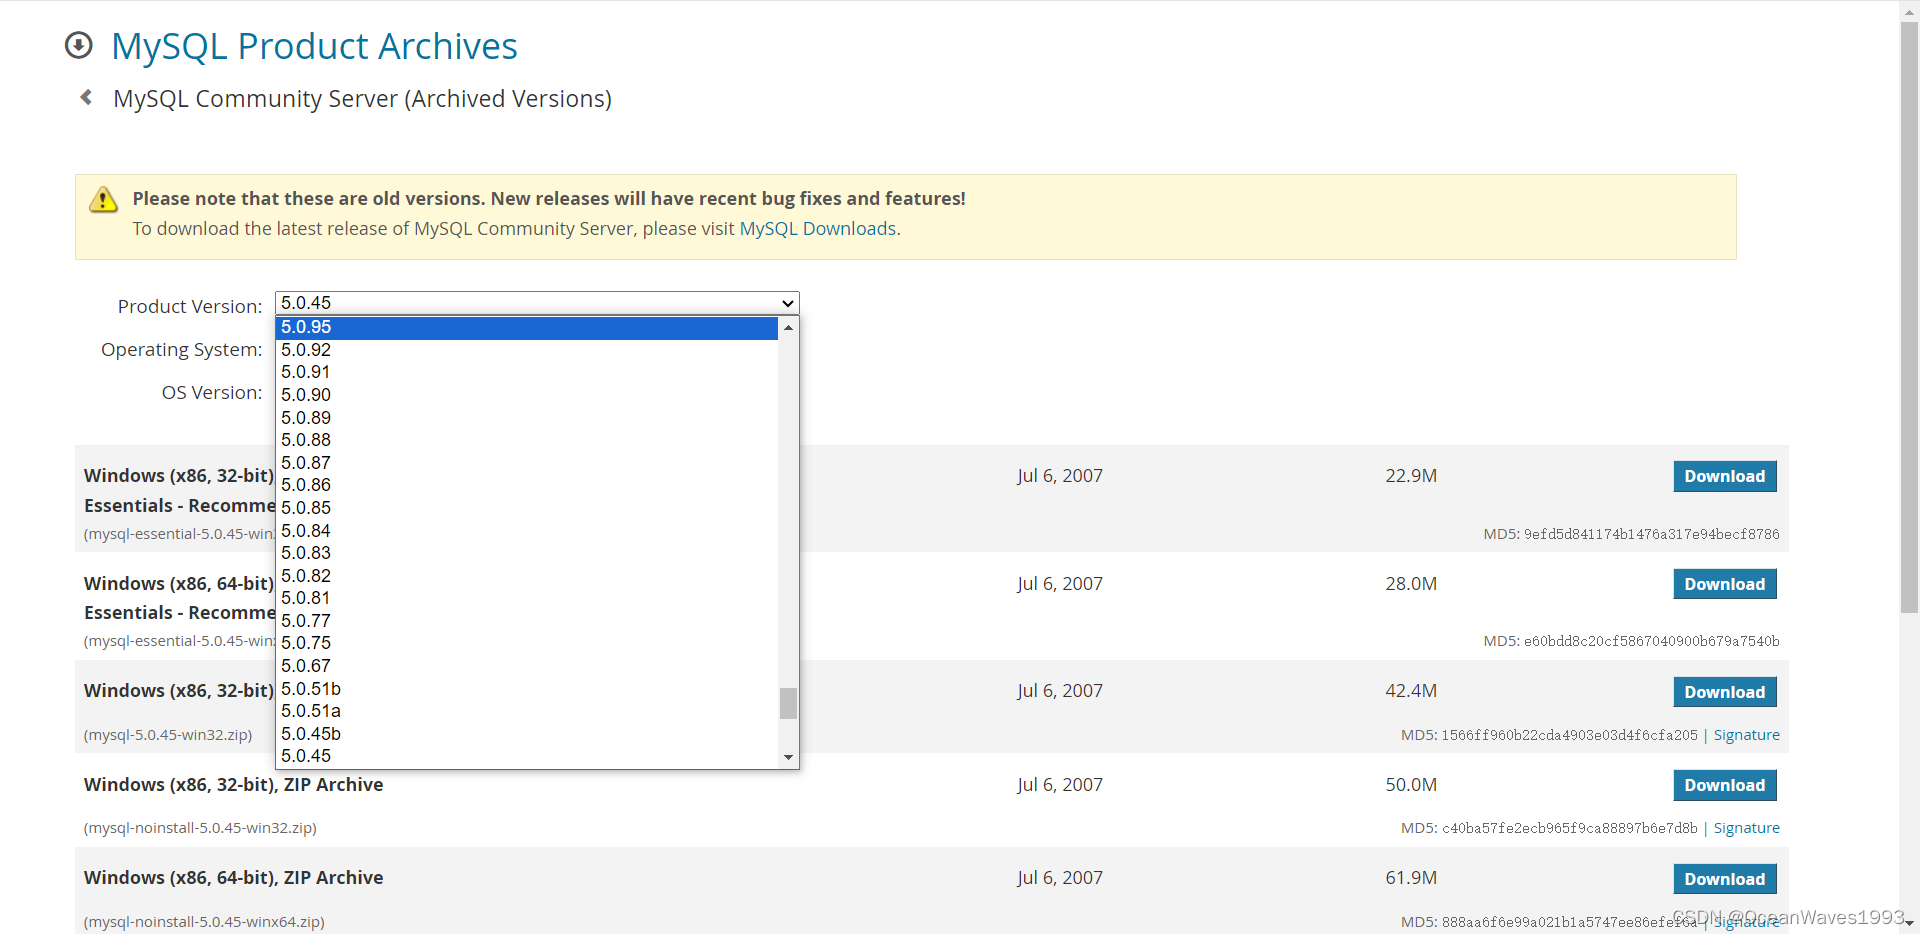This screenshot has width=1920, height=934.
Task: Download the 22.9M Windows 32-bit Essentials installer
Action: (1724, 476)
